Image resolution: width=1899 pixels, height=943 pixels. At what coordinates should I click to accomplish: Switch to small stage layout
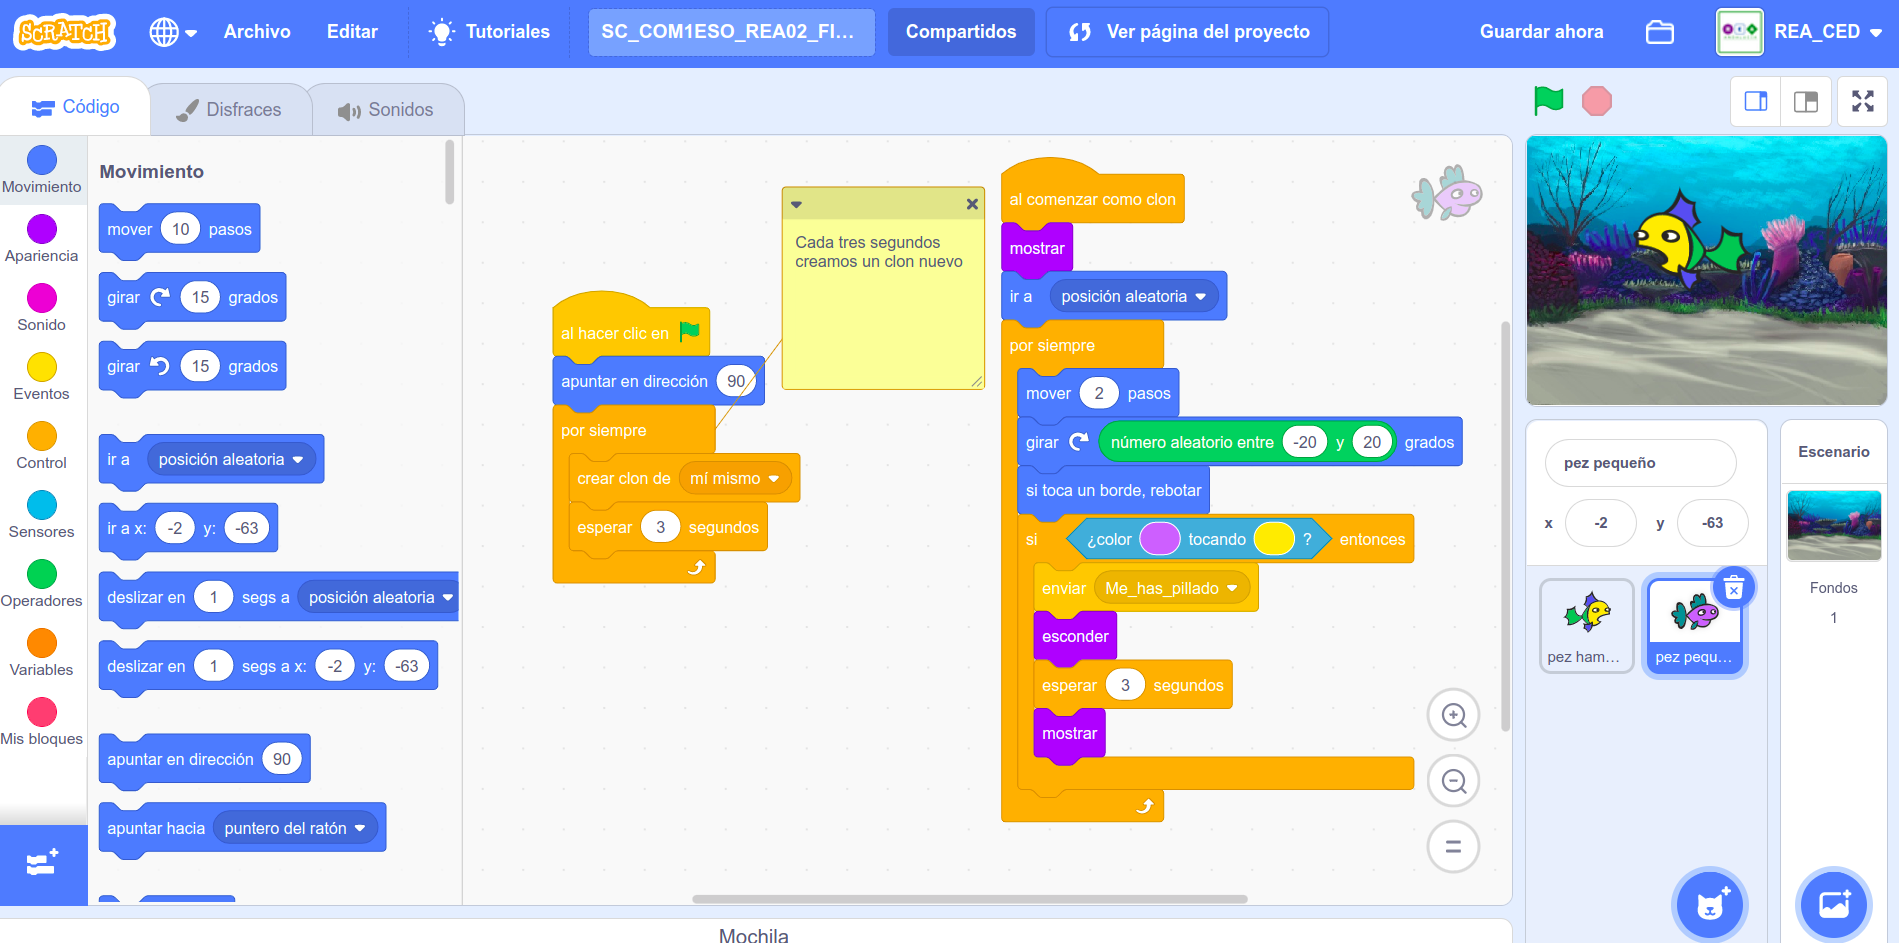pyautogui.click(x=1756, y=101)
